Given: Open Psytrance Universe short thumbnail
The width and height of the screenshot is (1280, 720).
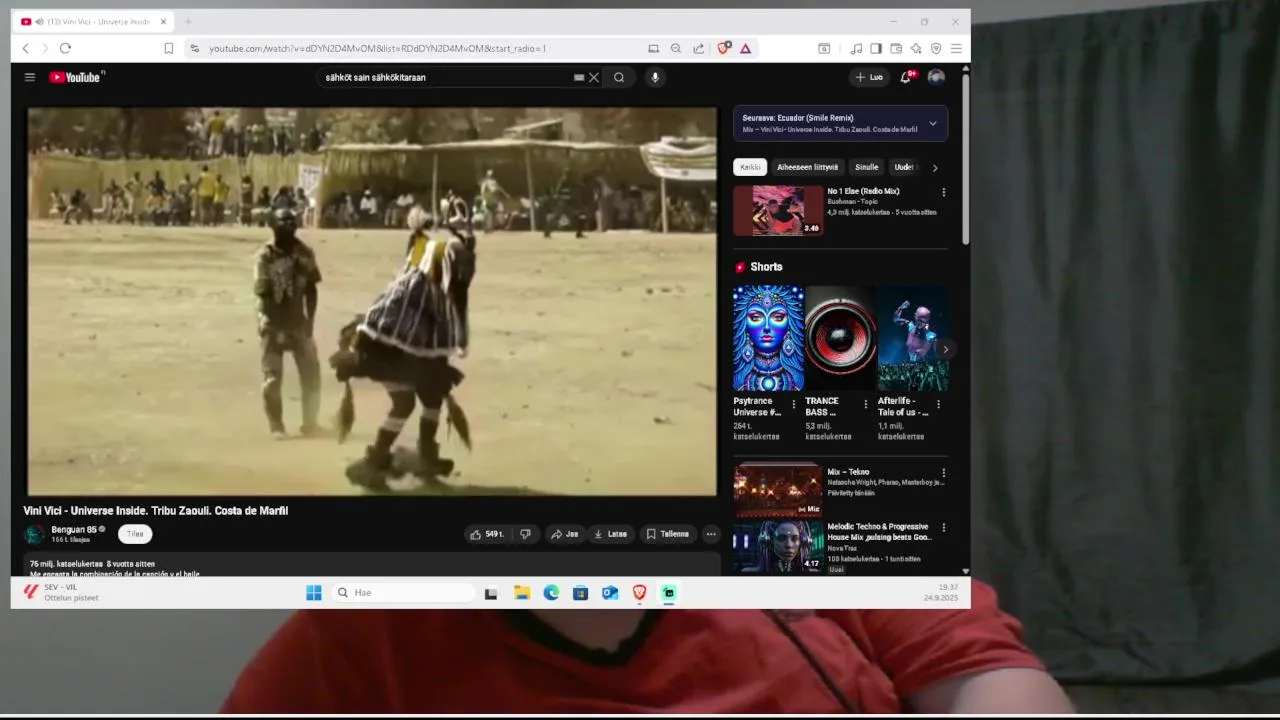Looking at the screenshot, I should coord(768,338).
